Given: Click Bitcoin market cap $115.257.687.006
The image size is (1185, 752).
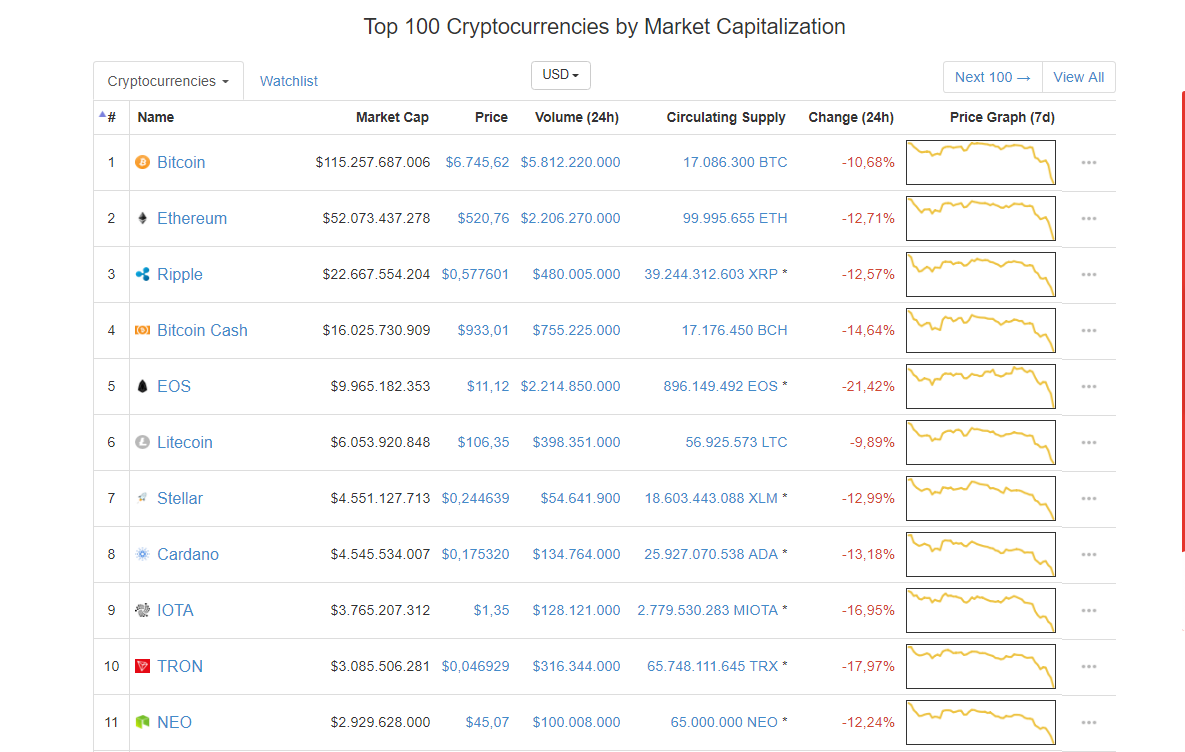Looking at the screenshot, I should pyautogui.click(x=373, y=162).
